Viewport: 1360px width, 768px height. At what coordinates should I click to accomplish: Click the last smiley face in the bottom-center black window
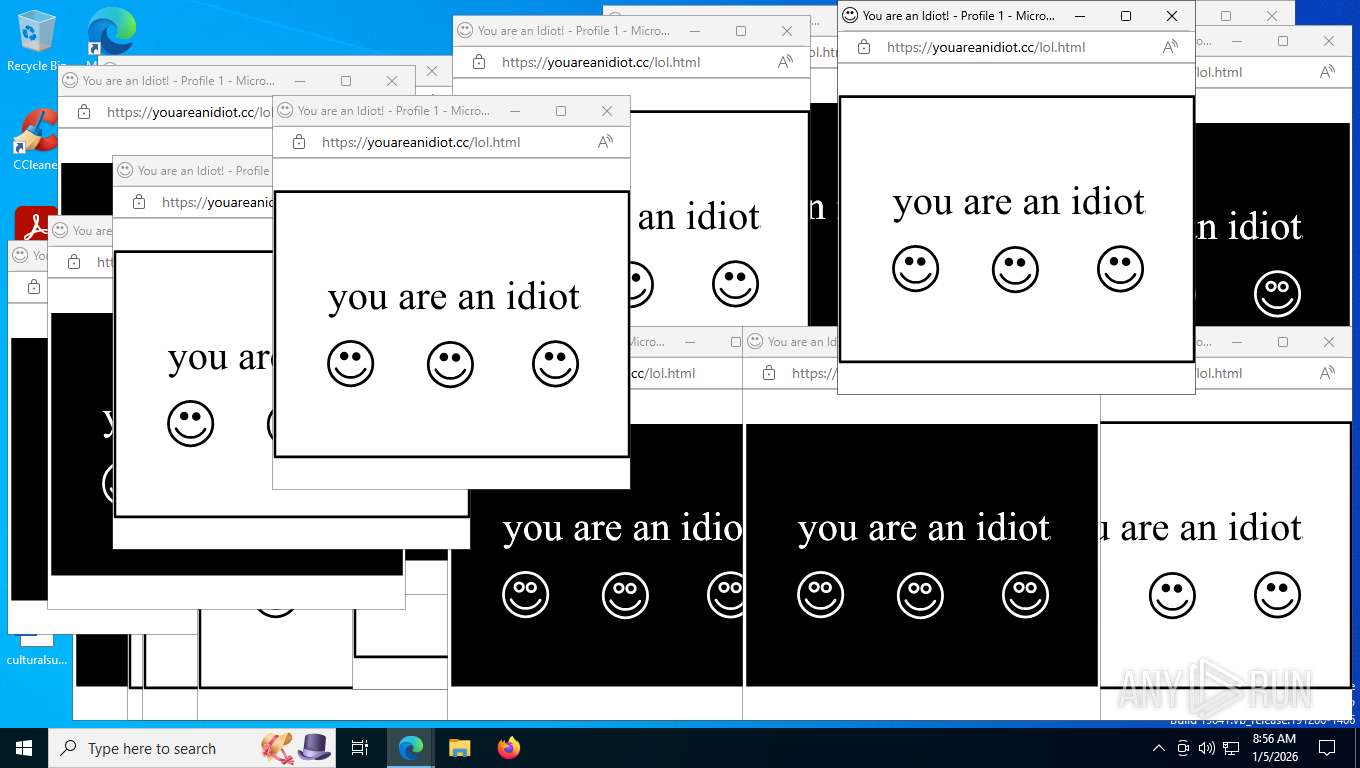click(x=1025, y=595)
